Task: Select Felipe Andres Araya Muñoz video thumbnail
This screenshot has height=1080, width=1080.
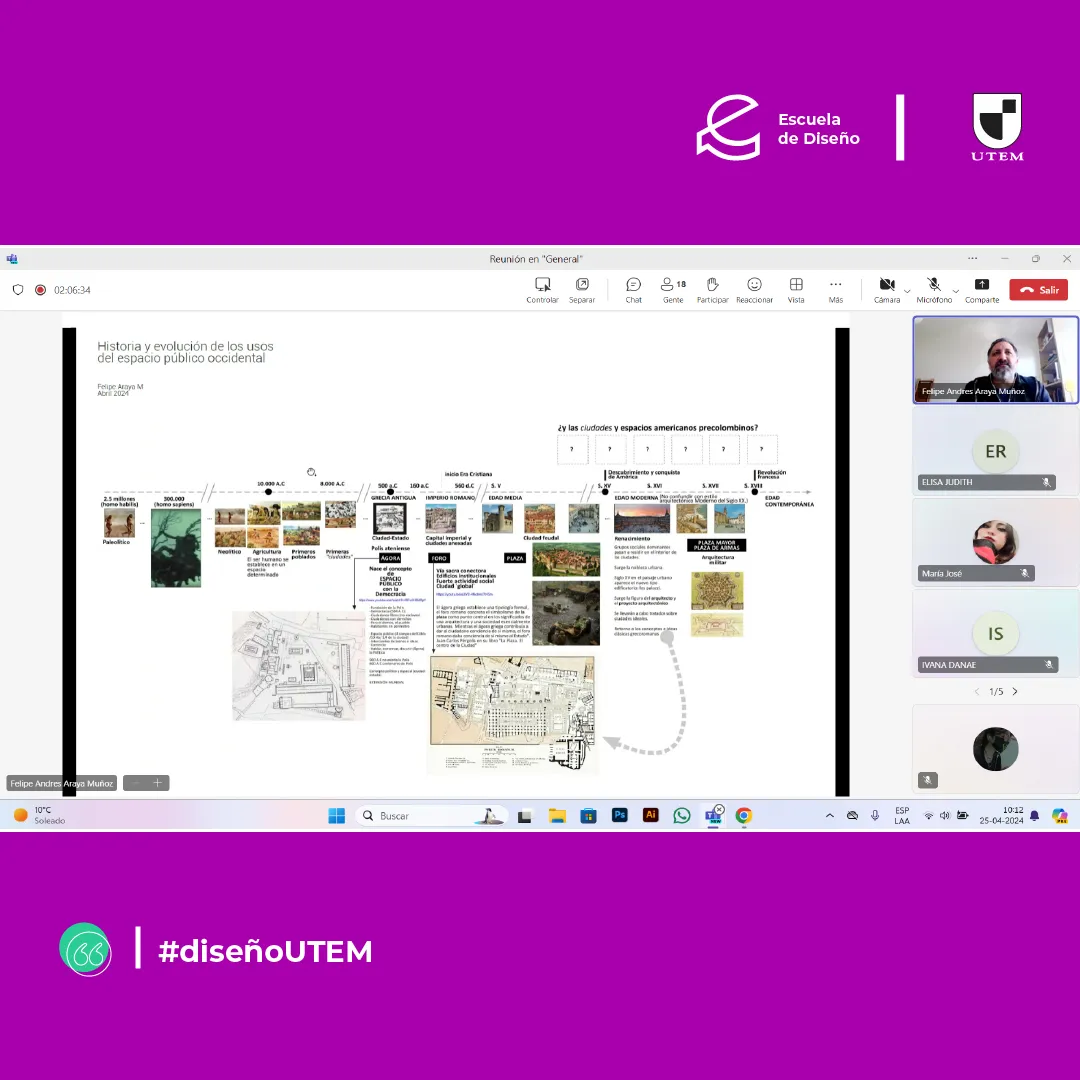Action: pos(995,360)
